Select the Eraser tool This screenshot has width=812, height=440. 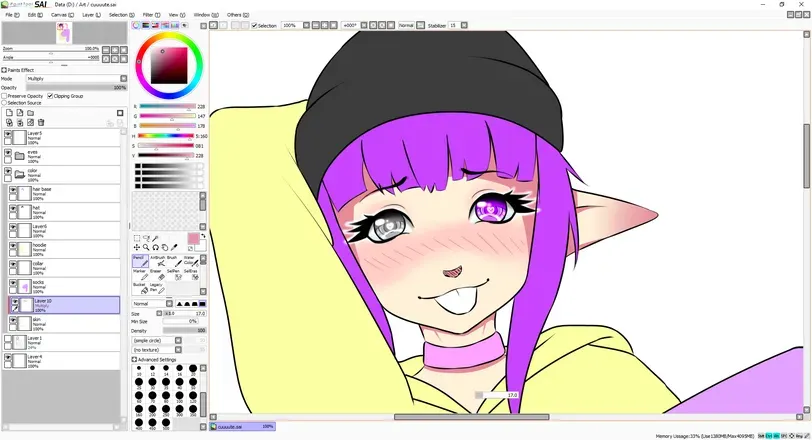tap(157, 274)
